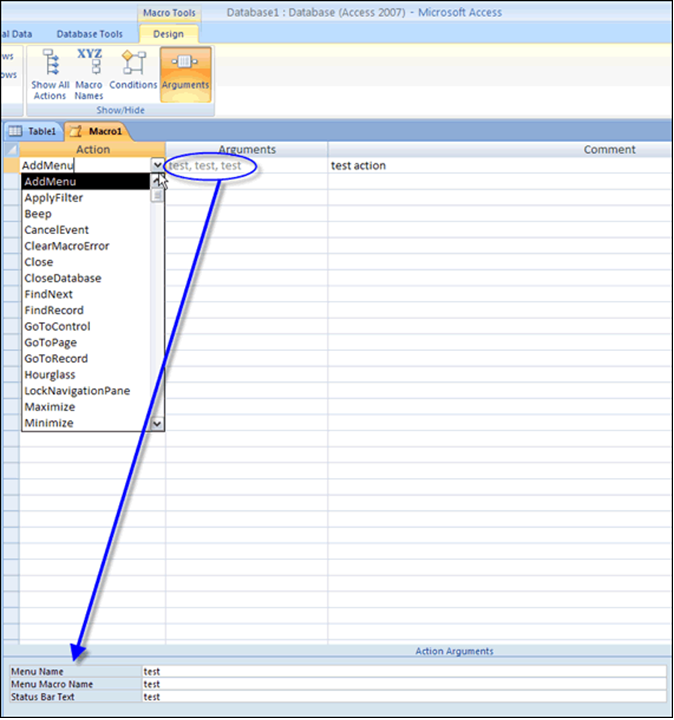Select Hourglass in the action list
The image size is (674, 720).
click(86, 375)
